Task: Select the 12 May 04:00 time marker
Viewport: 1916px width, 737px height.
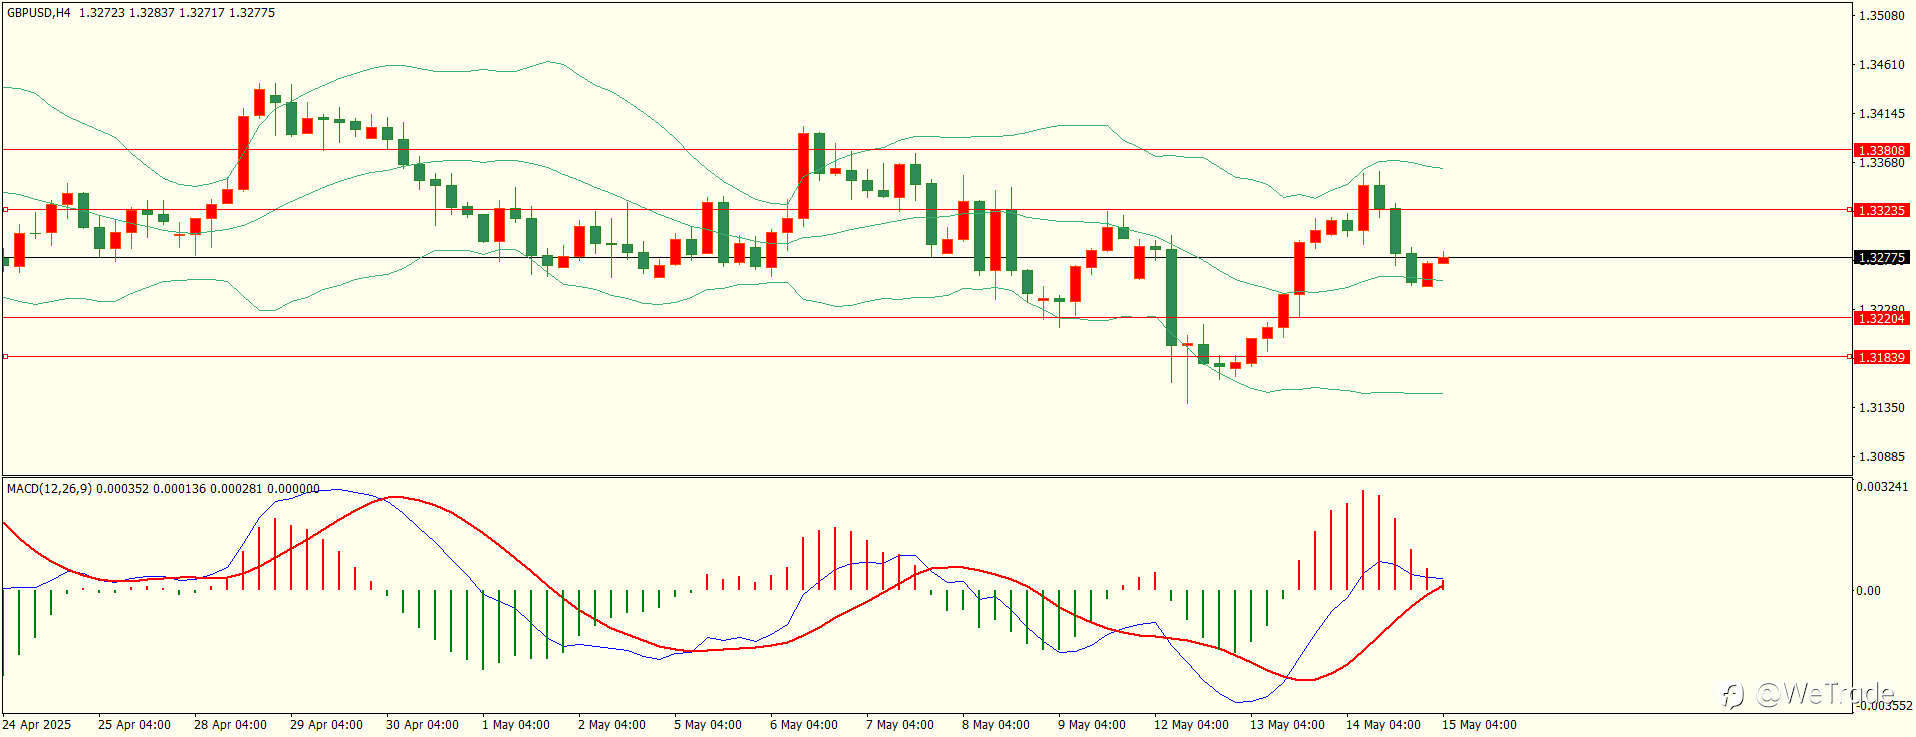Action: tap(1191, 725)
